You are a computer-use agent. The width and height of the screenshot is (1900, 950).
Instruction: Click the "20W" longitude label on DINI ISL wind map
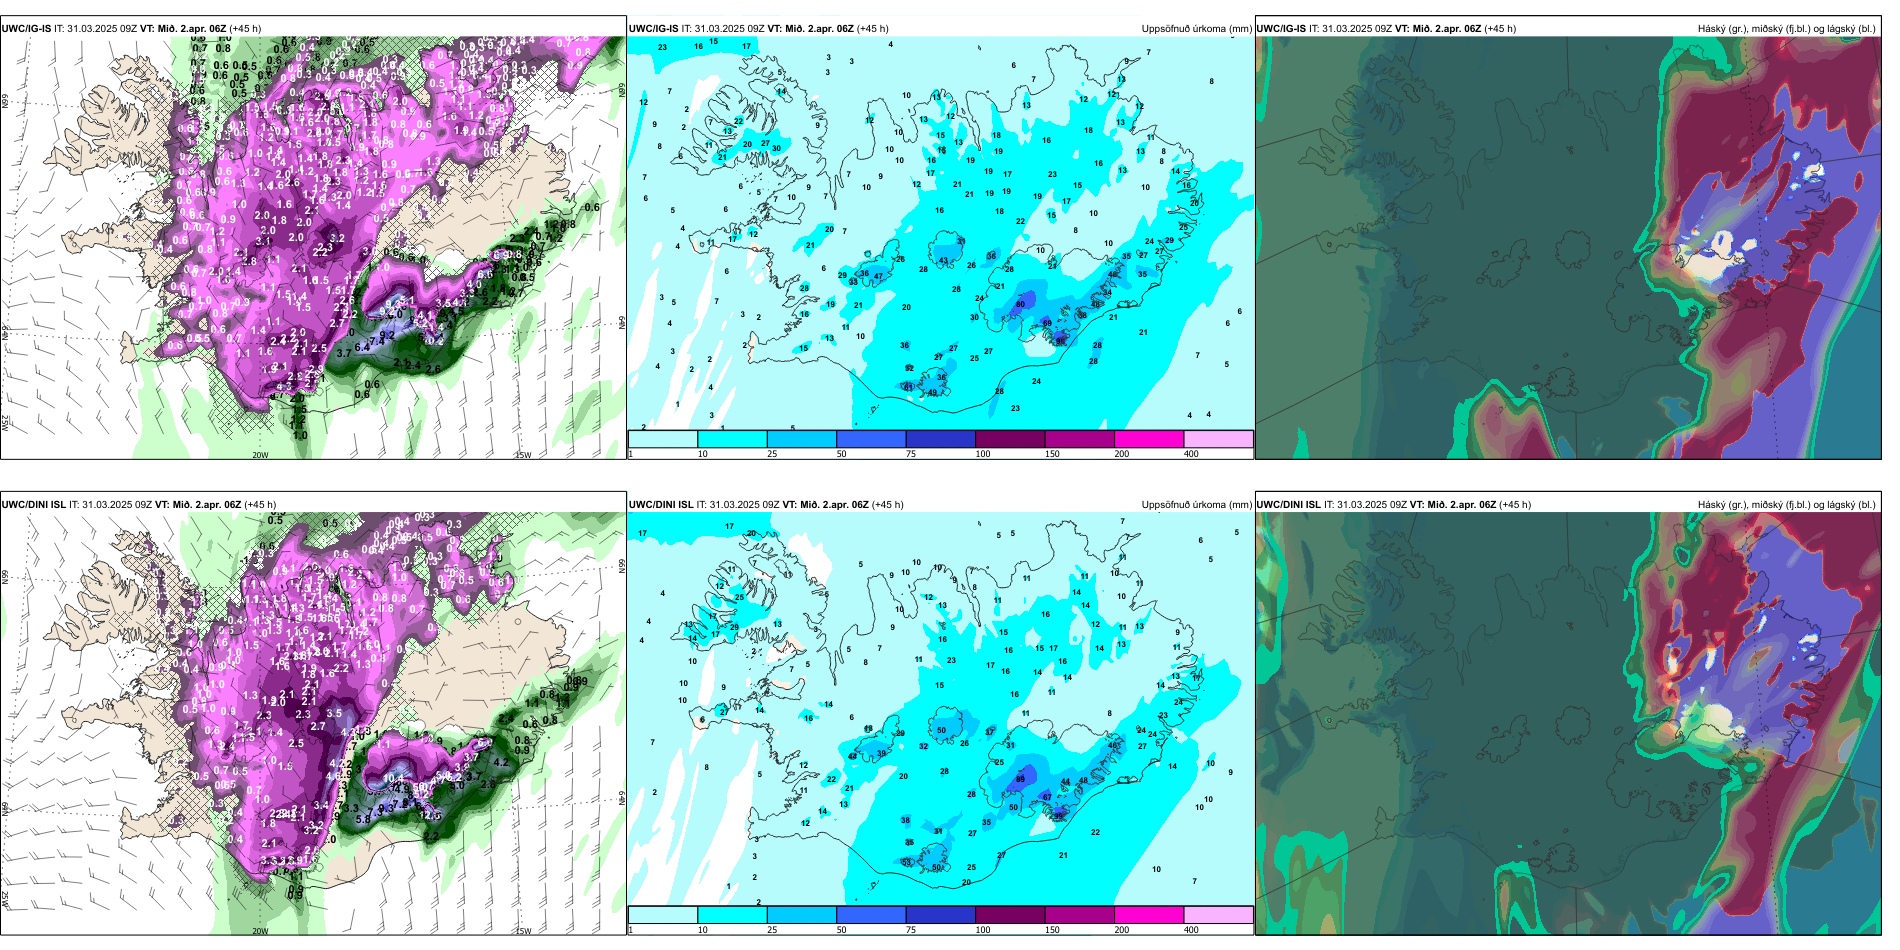[x=260, y=931]
